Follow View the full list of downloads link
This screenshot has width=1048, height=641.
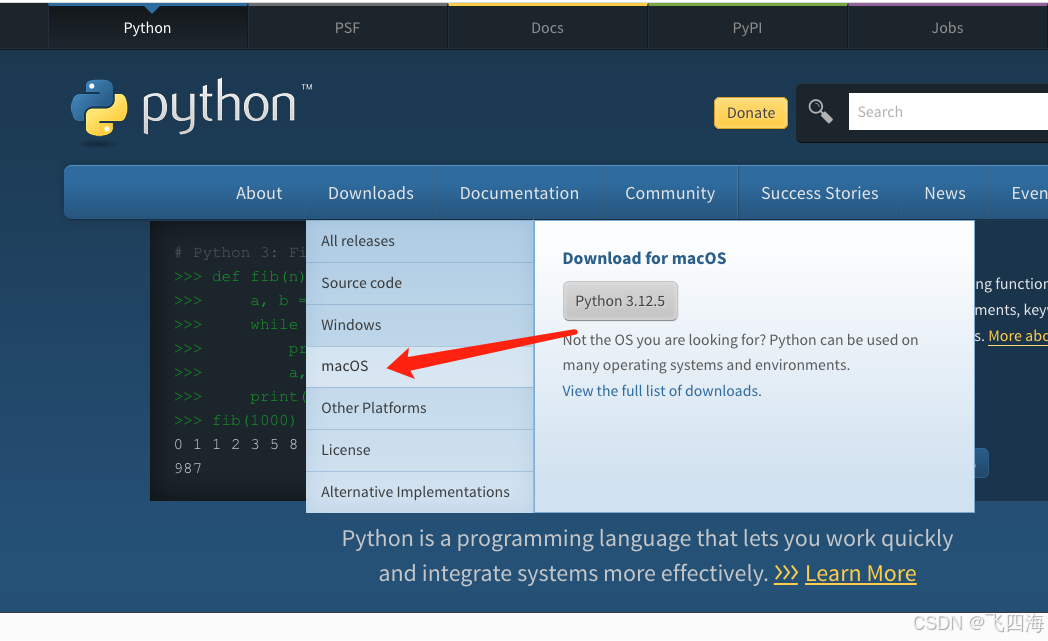pos(662,391)
